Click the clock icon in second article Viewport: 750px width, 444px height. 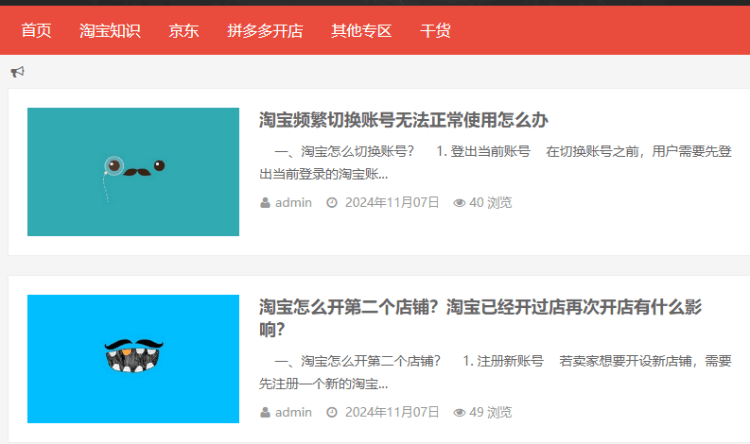point(332,412)
